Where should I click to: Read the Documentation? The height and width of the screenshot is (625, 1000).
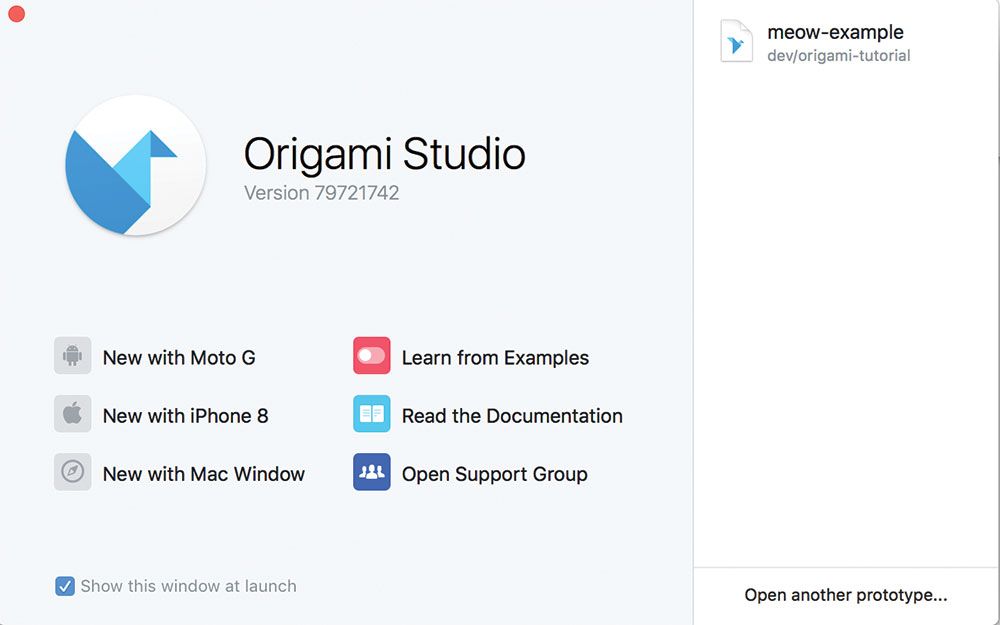511,414
